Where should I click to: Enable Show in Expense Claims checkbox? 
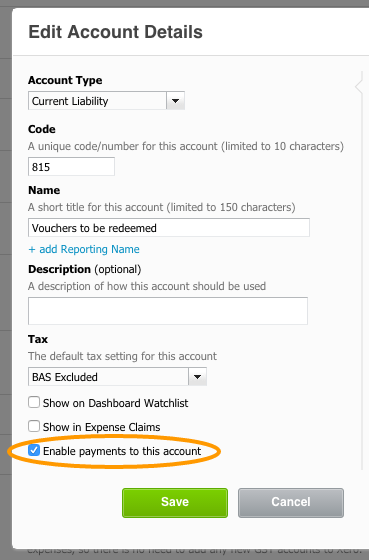(x=34, y=426)
